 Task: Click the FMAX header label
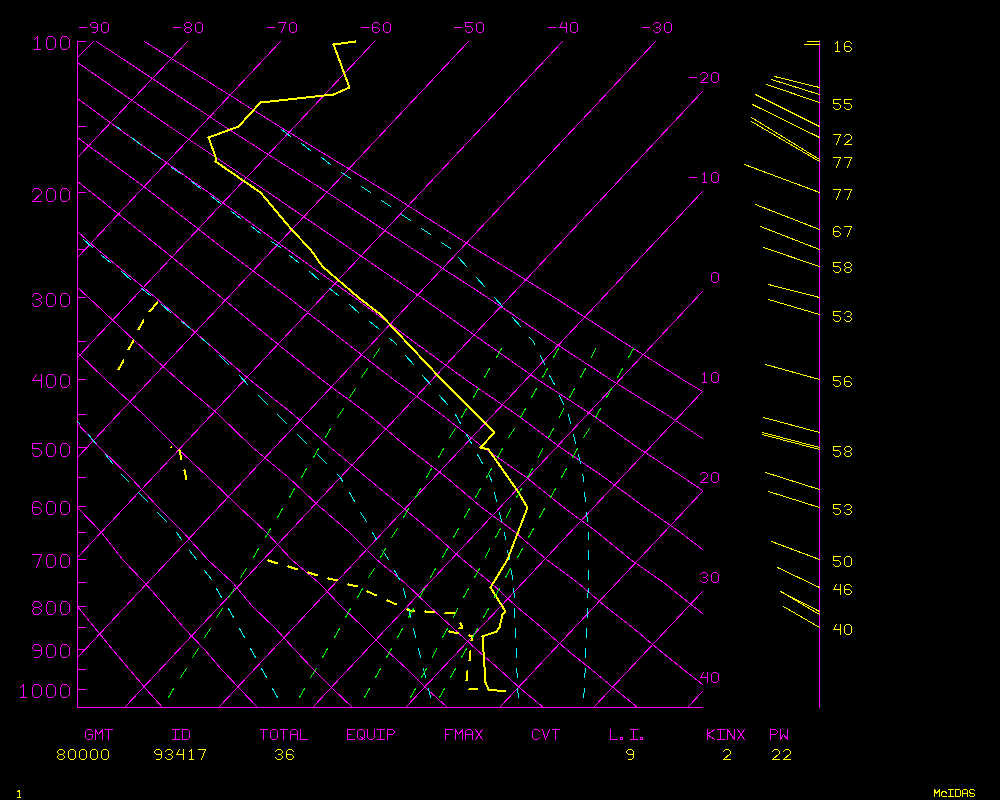pyautogui.click(x=463, y=735)
